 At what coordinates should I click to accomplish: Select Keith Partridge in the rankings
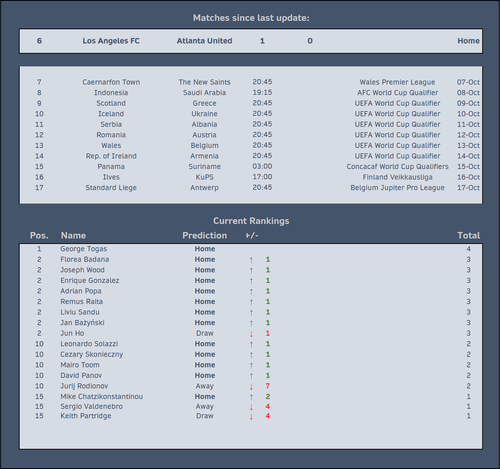[86, 416]
